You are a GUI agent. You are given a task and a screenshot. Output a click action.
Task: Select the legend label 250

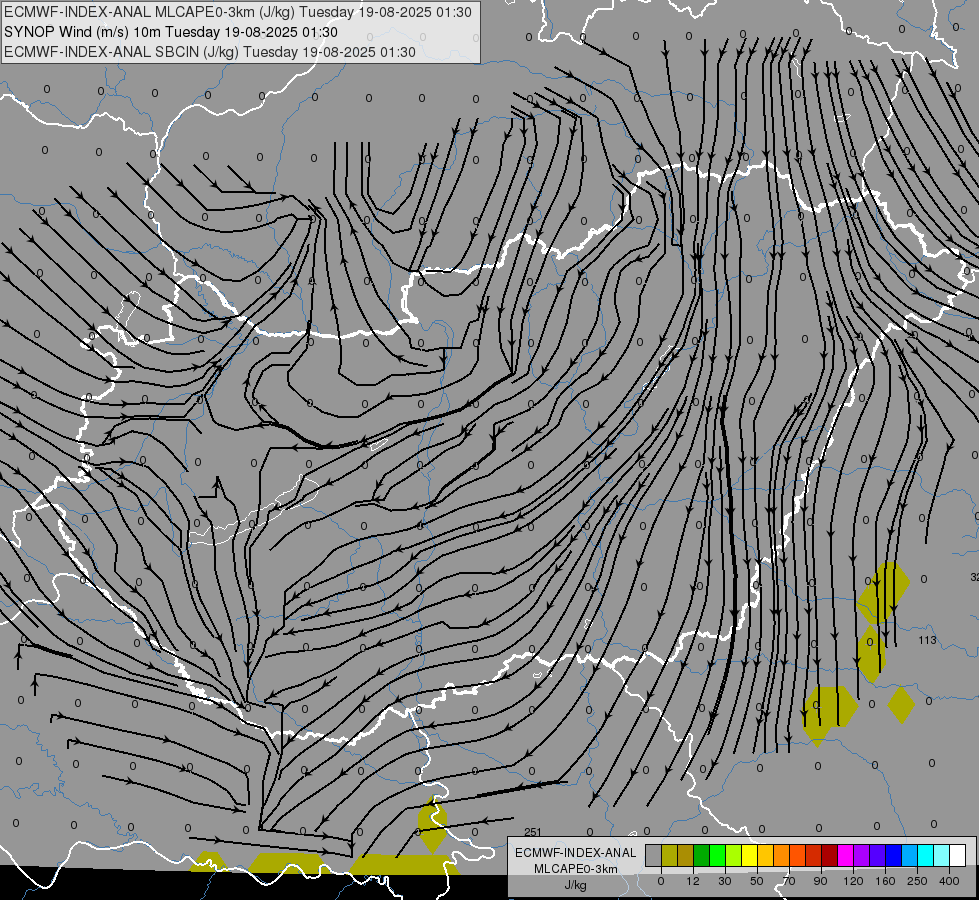[x=917, y=881]
